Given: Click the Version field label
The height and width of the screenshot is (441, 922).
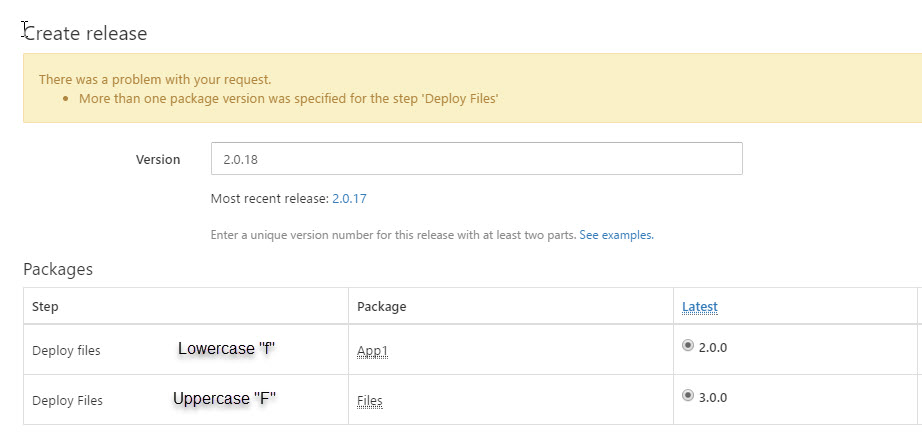Looking at the screenshot, I should pyautogui.click(x=158, y=159).
